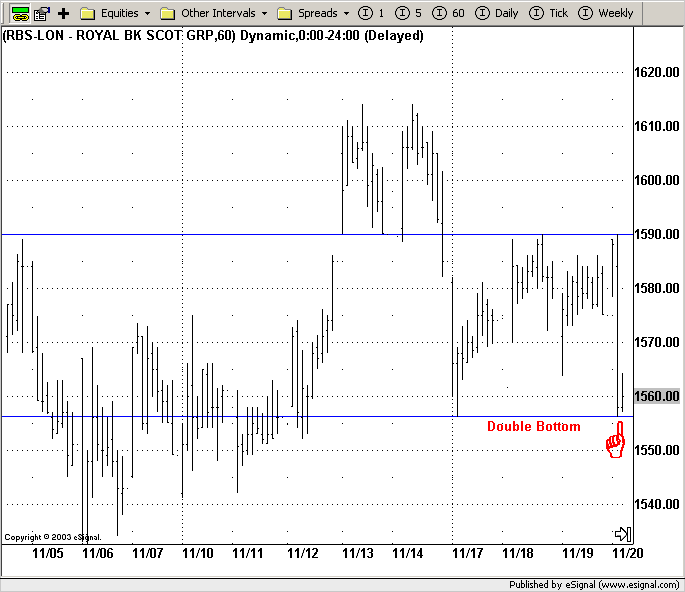The height and width of the screenshot is (592, 685).
Task: Click the Other Intervals folder icon
Action: 167,14
